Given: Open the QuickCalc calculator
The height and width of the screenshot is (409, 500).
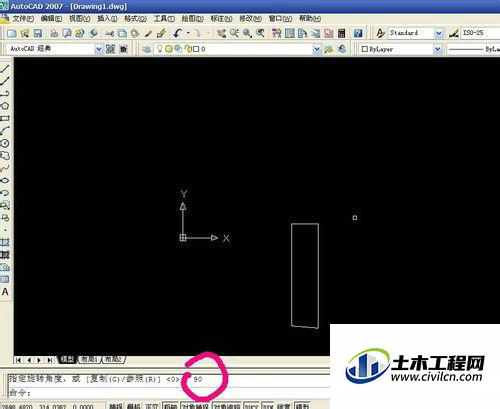Looking at the screenshot, I should coord(341,33).
